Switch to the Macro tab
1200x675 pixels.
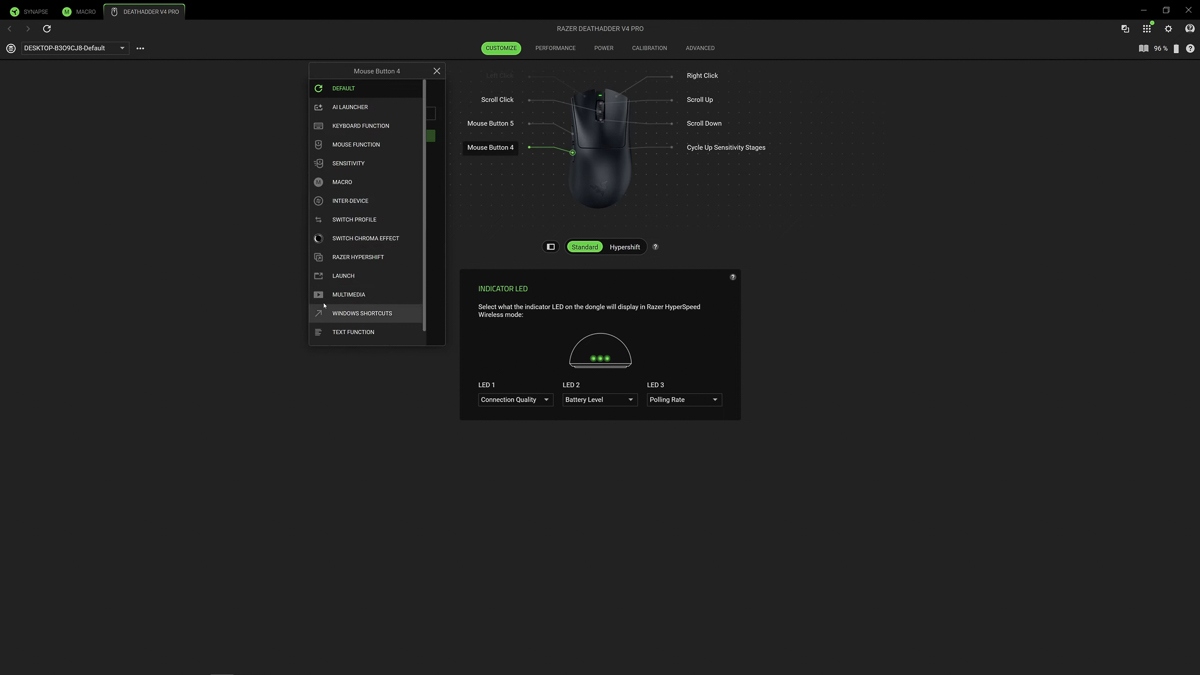click(79, 12)
